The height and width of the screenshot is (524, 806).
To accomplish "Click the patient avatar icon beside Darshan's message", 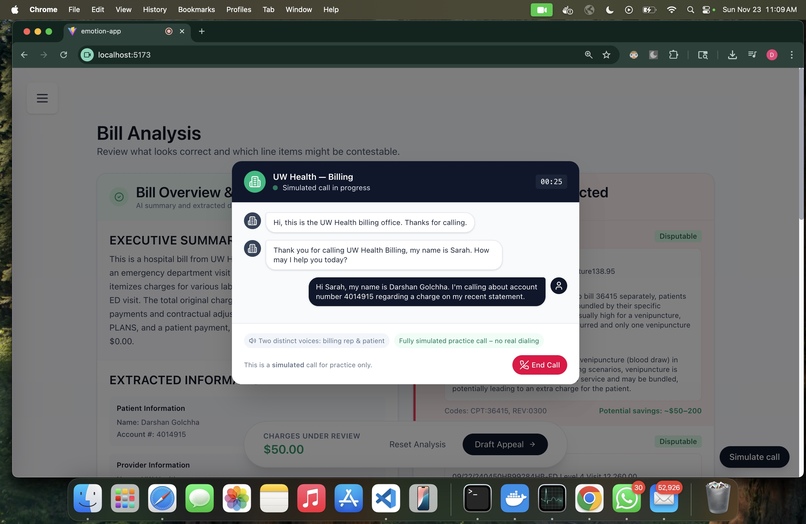I will point(559,285).
